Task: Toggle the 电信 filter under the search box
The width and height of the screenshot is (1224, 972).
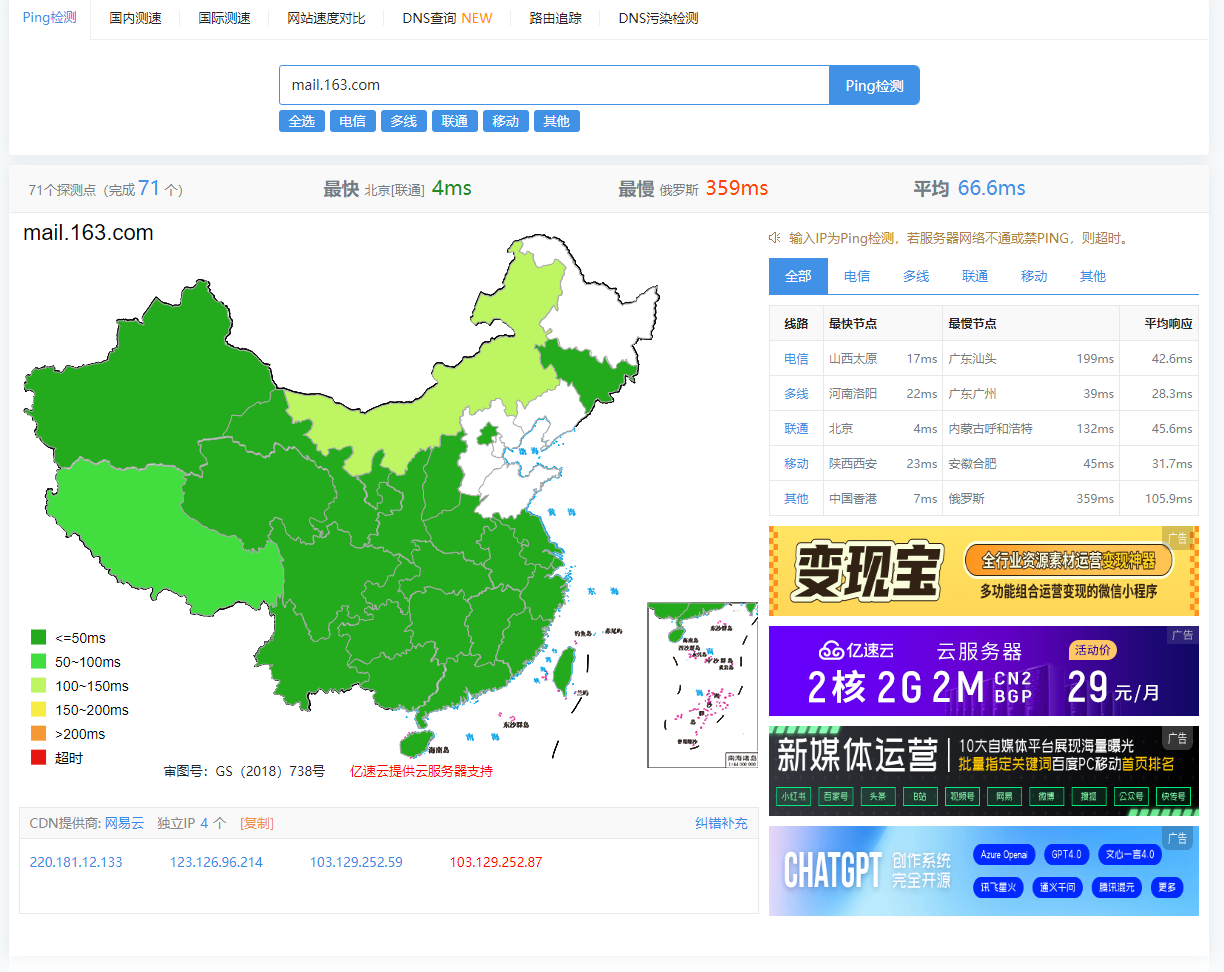Action: [352, 121]
